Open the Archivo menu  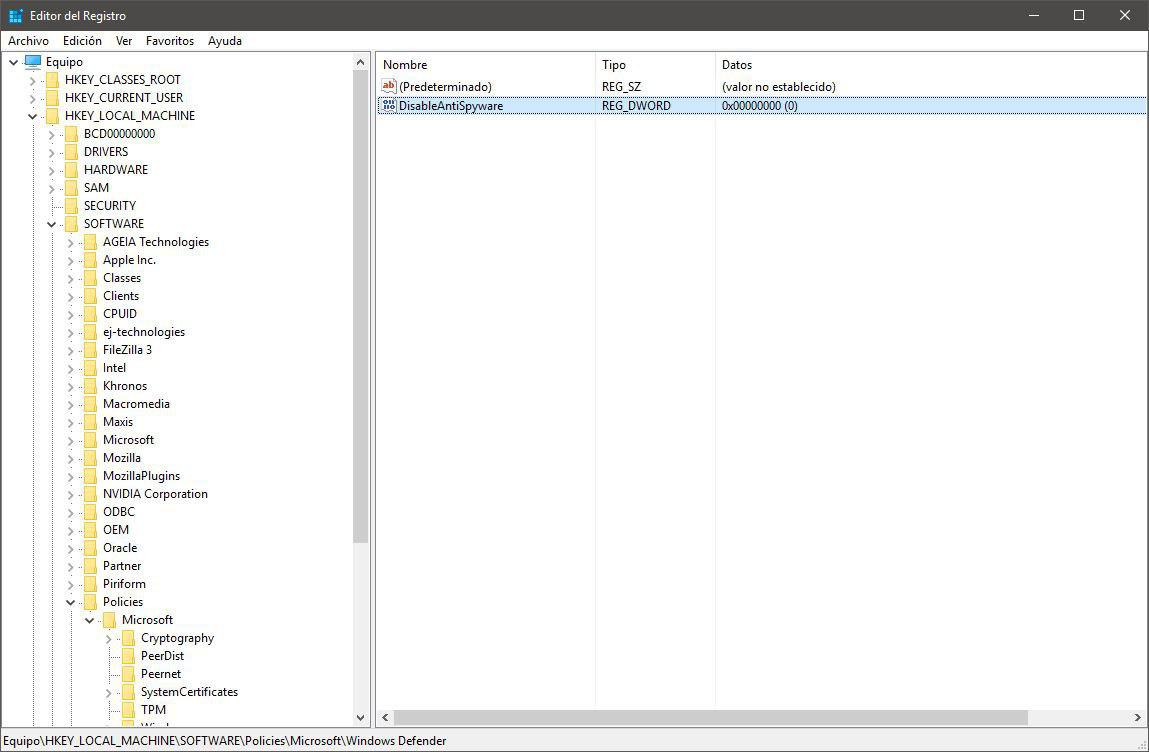click(29, 41)
